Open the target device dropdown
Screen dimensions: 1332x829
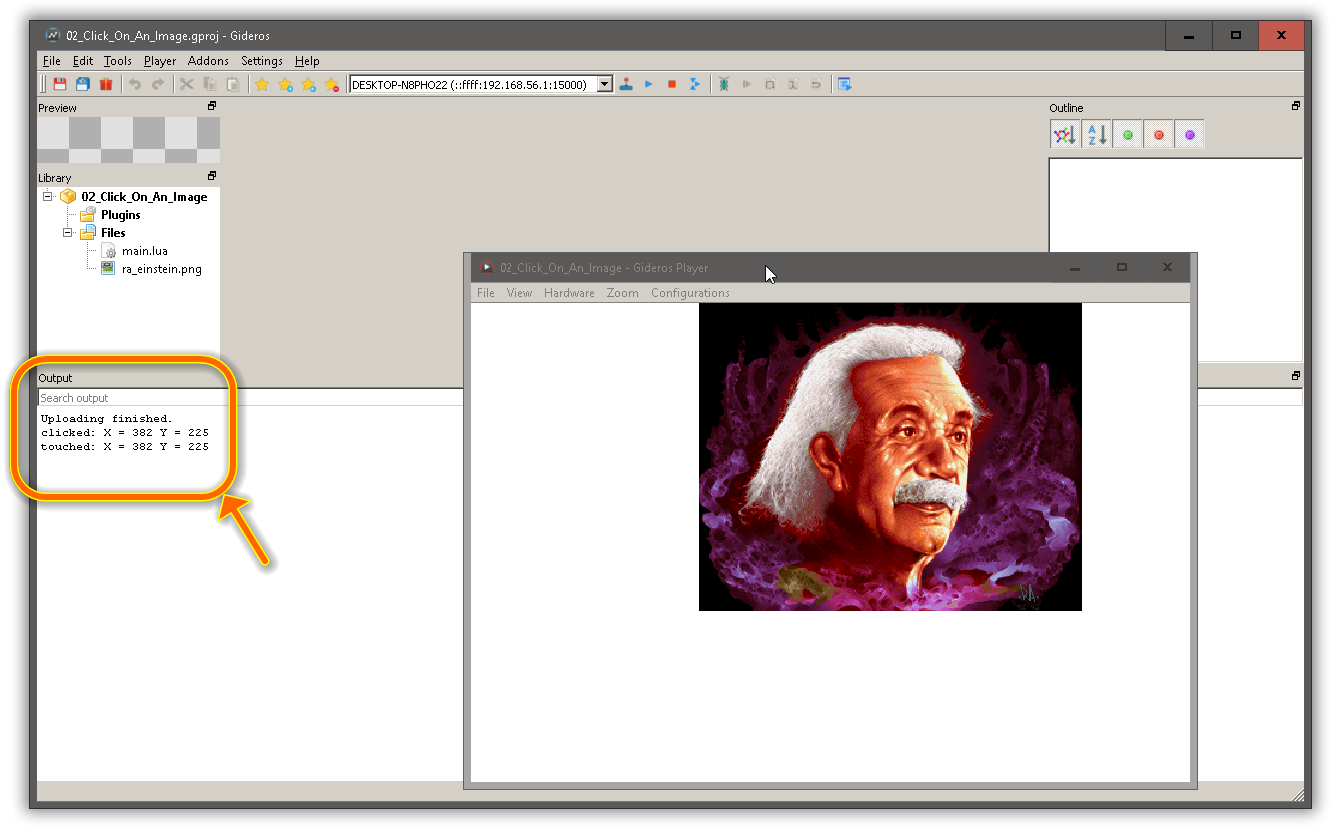[x=604, y=84]
